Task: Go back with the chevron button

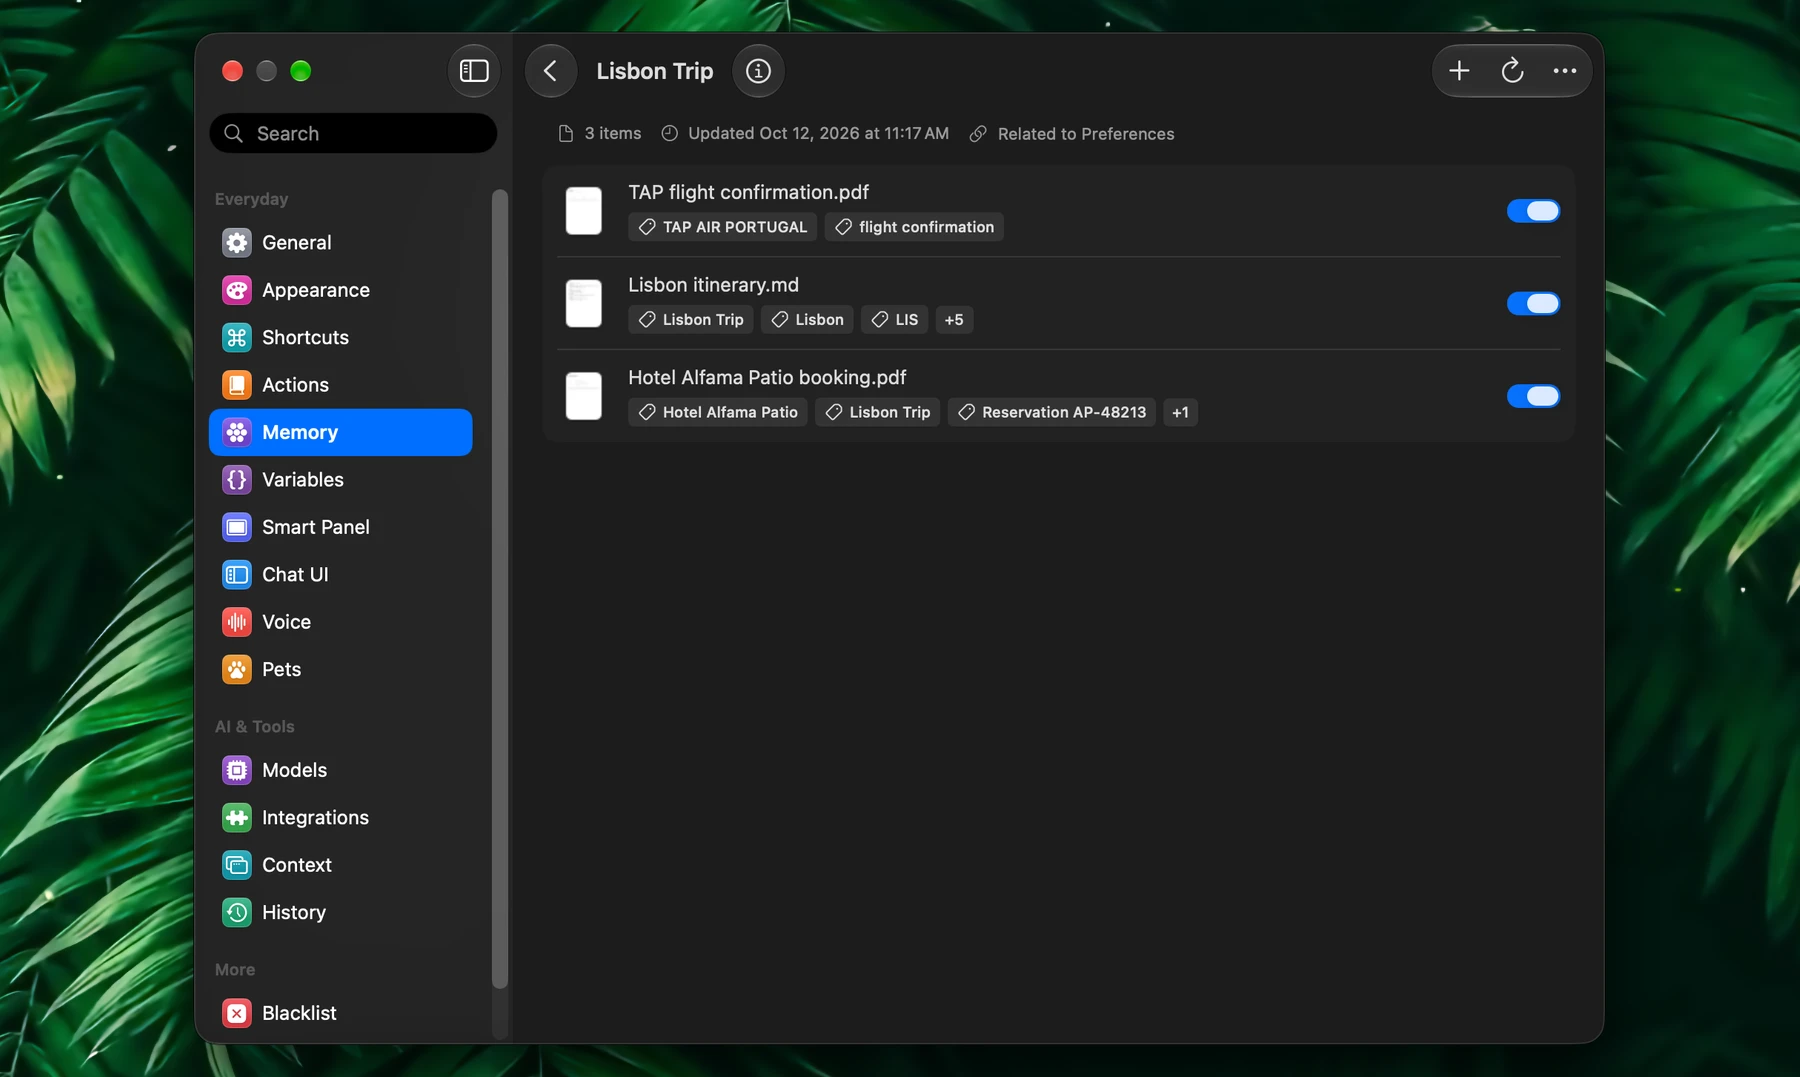Action: tap(551, 71)
